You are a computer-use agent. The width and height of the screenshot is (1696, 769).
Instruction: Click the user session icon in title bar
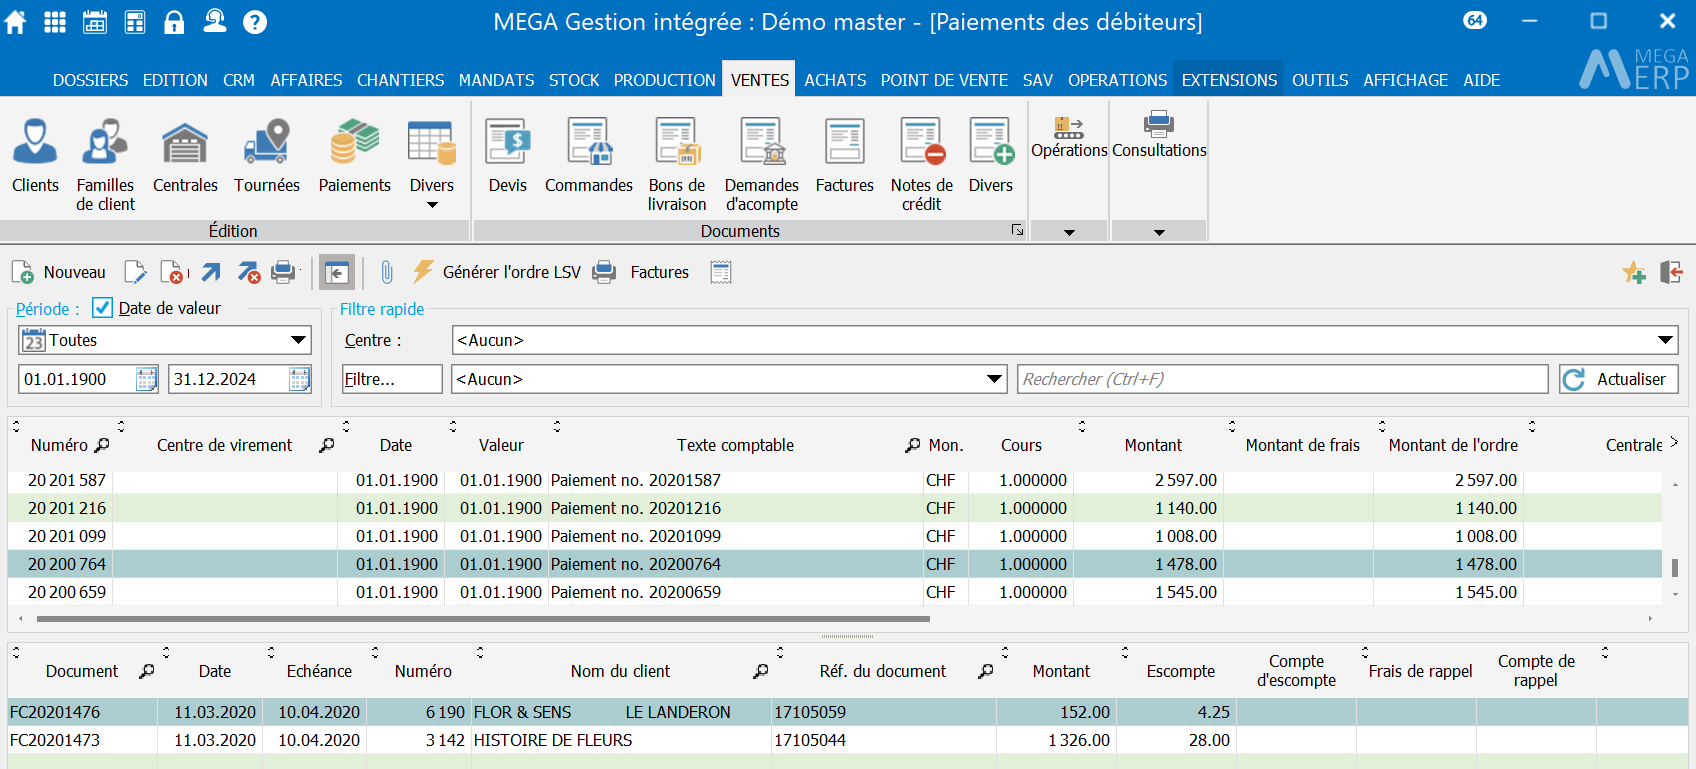coord(215,21)
